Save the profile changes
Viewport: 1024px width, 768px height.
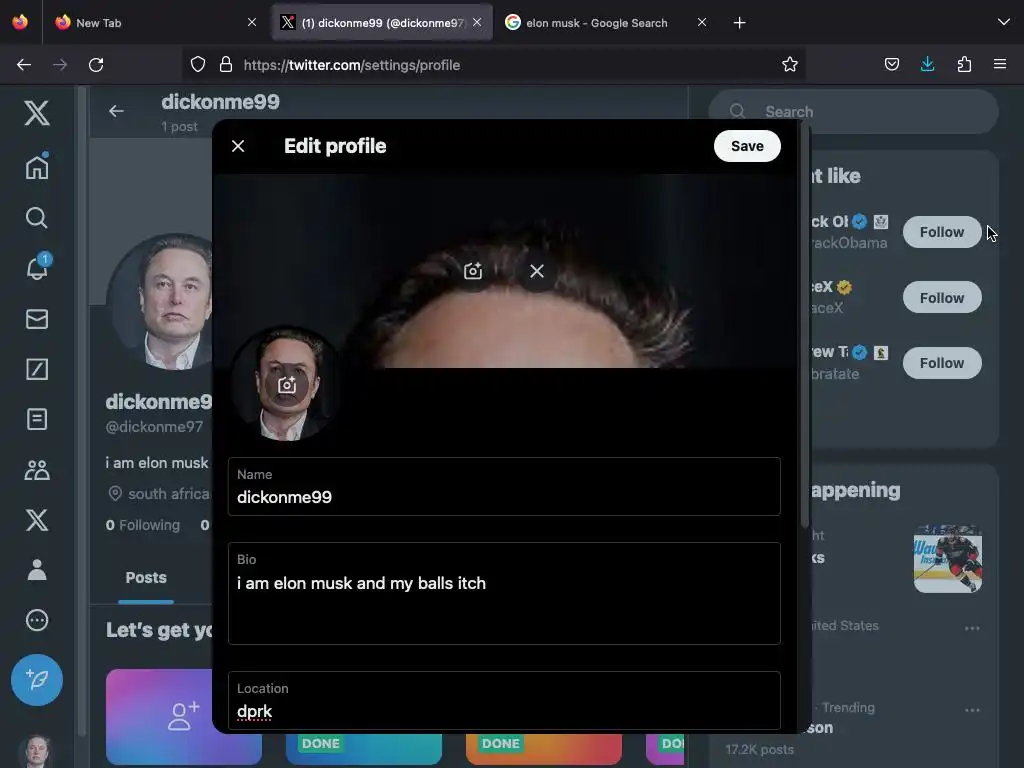[746, 146]
